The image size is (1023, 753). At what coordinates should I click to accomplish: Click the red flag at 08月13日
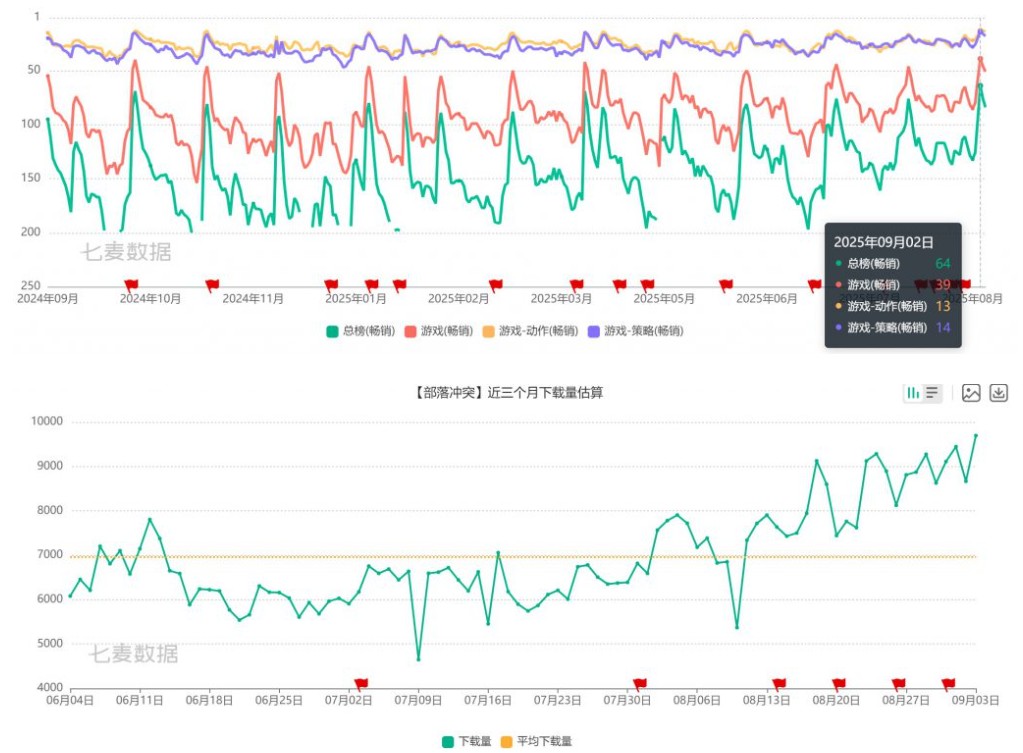[779, 684]
